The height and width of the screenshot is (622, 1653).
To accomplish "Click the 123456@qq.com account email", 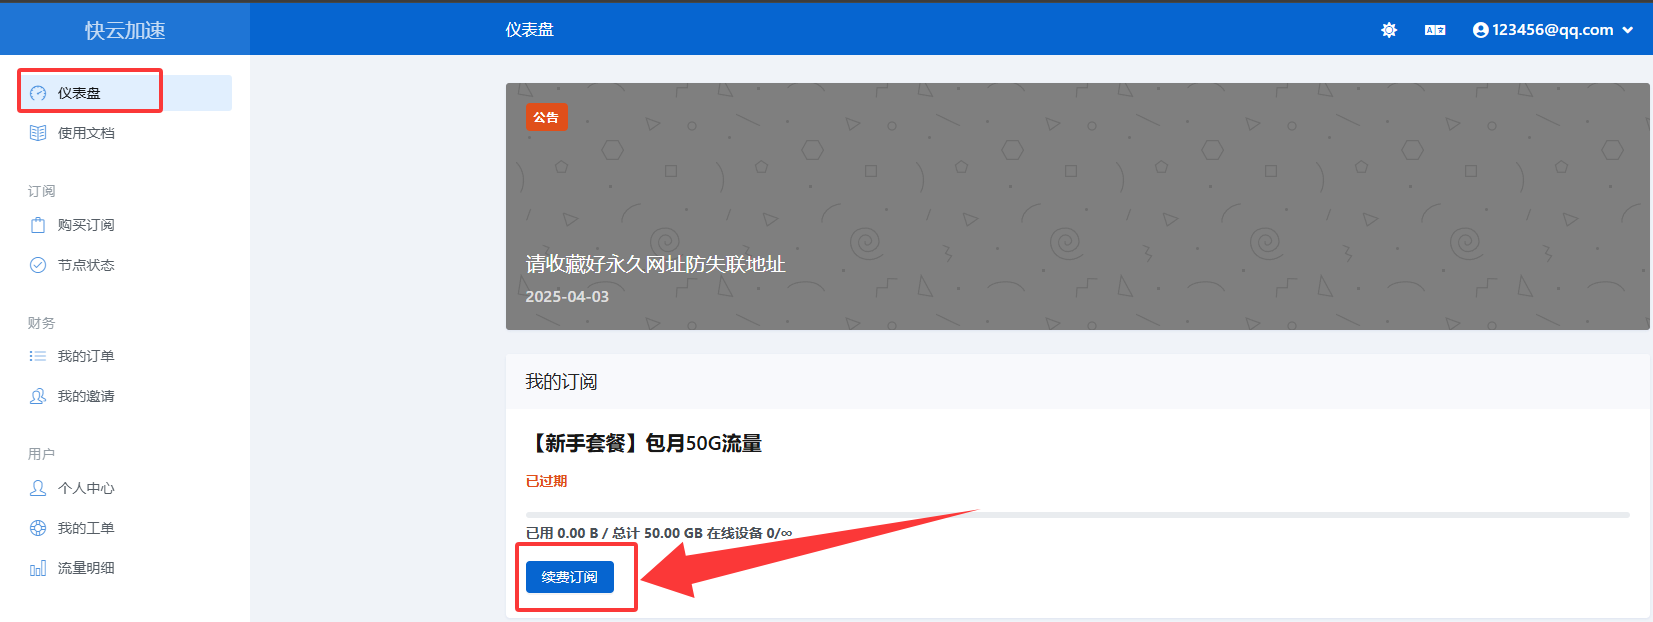I will coord(1553,30).
